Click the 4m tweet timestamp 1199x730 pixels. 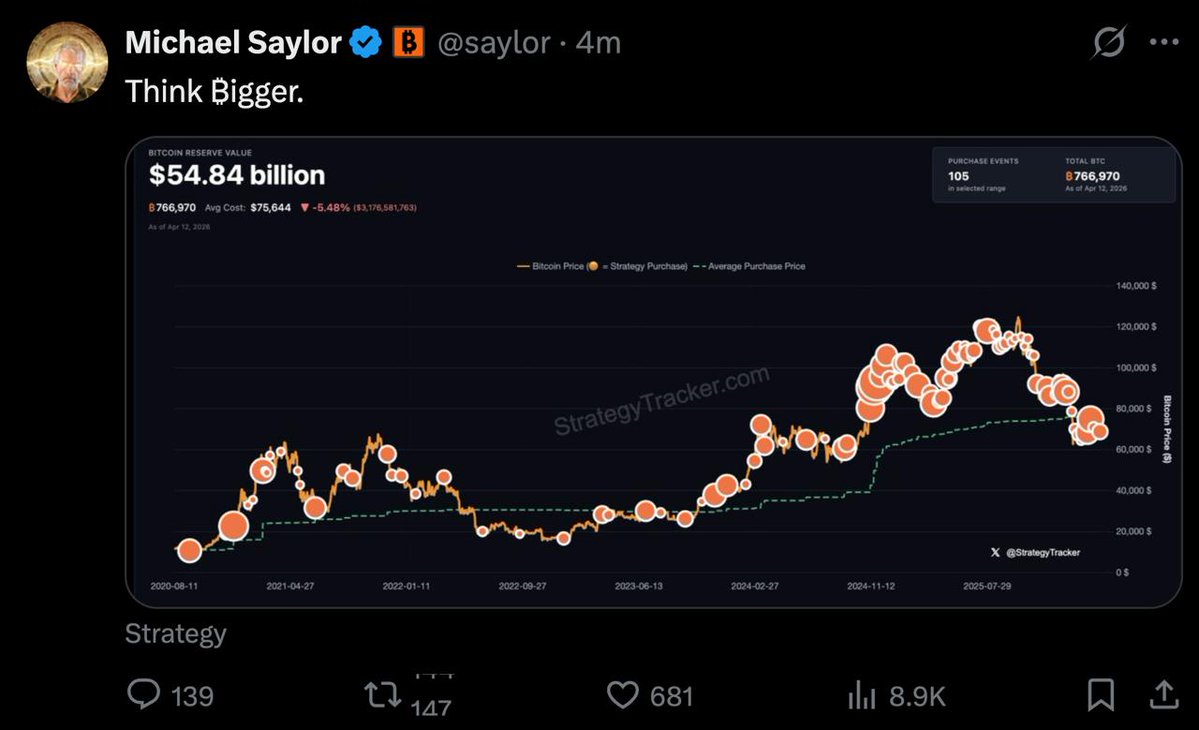599,42
